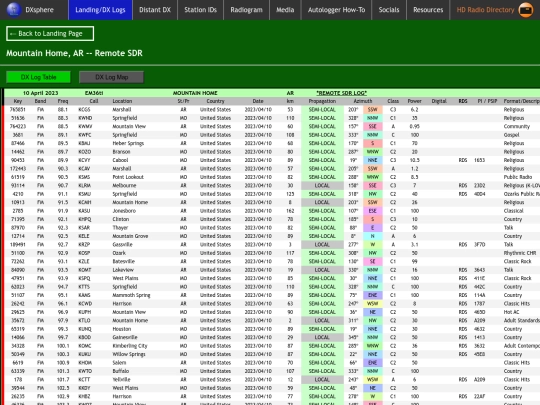Click the Public Radio format cell
The image size is (540, 405).
click(518, 177)
